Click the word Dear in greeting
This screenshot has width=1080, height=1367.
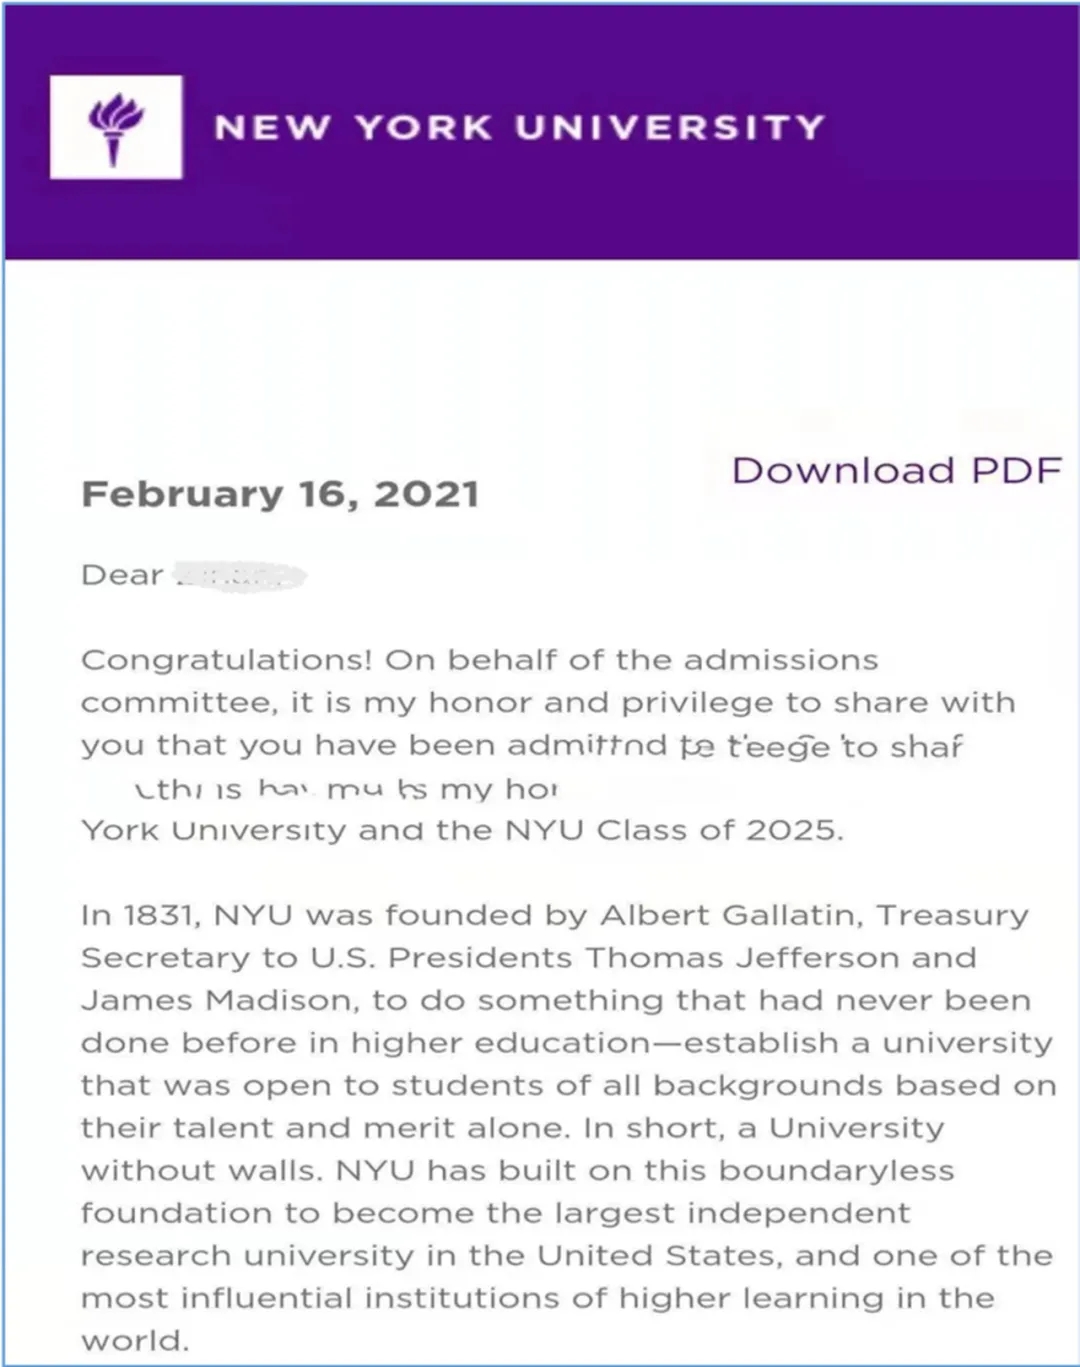coord(122,575)
